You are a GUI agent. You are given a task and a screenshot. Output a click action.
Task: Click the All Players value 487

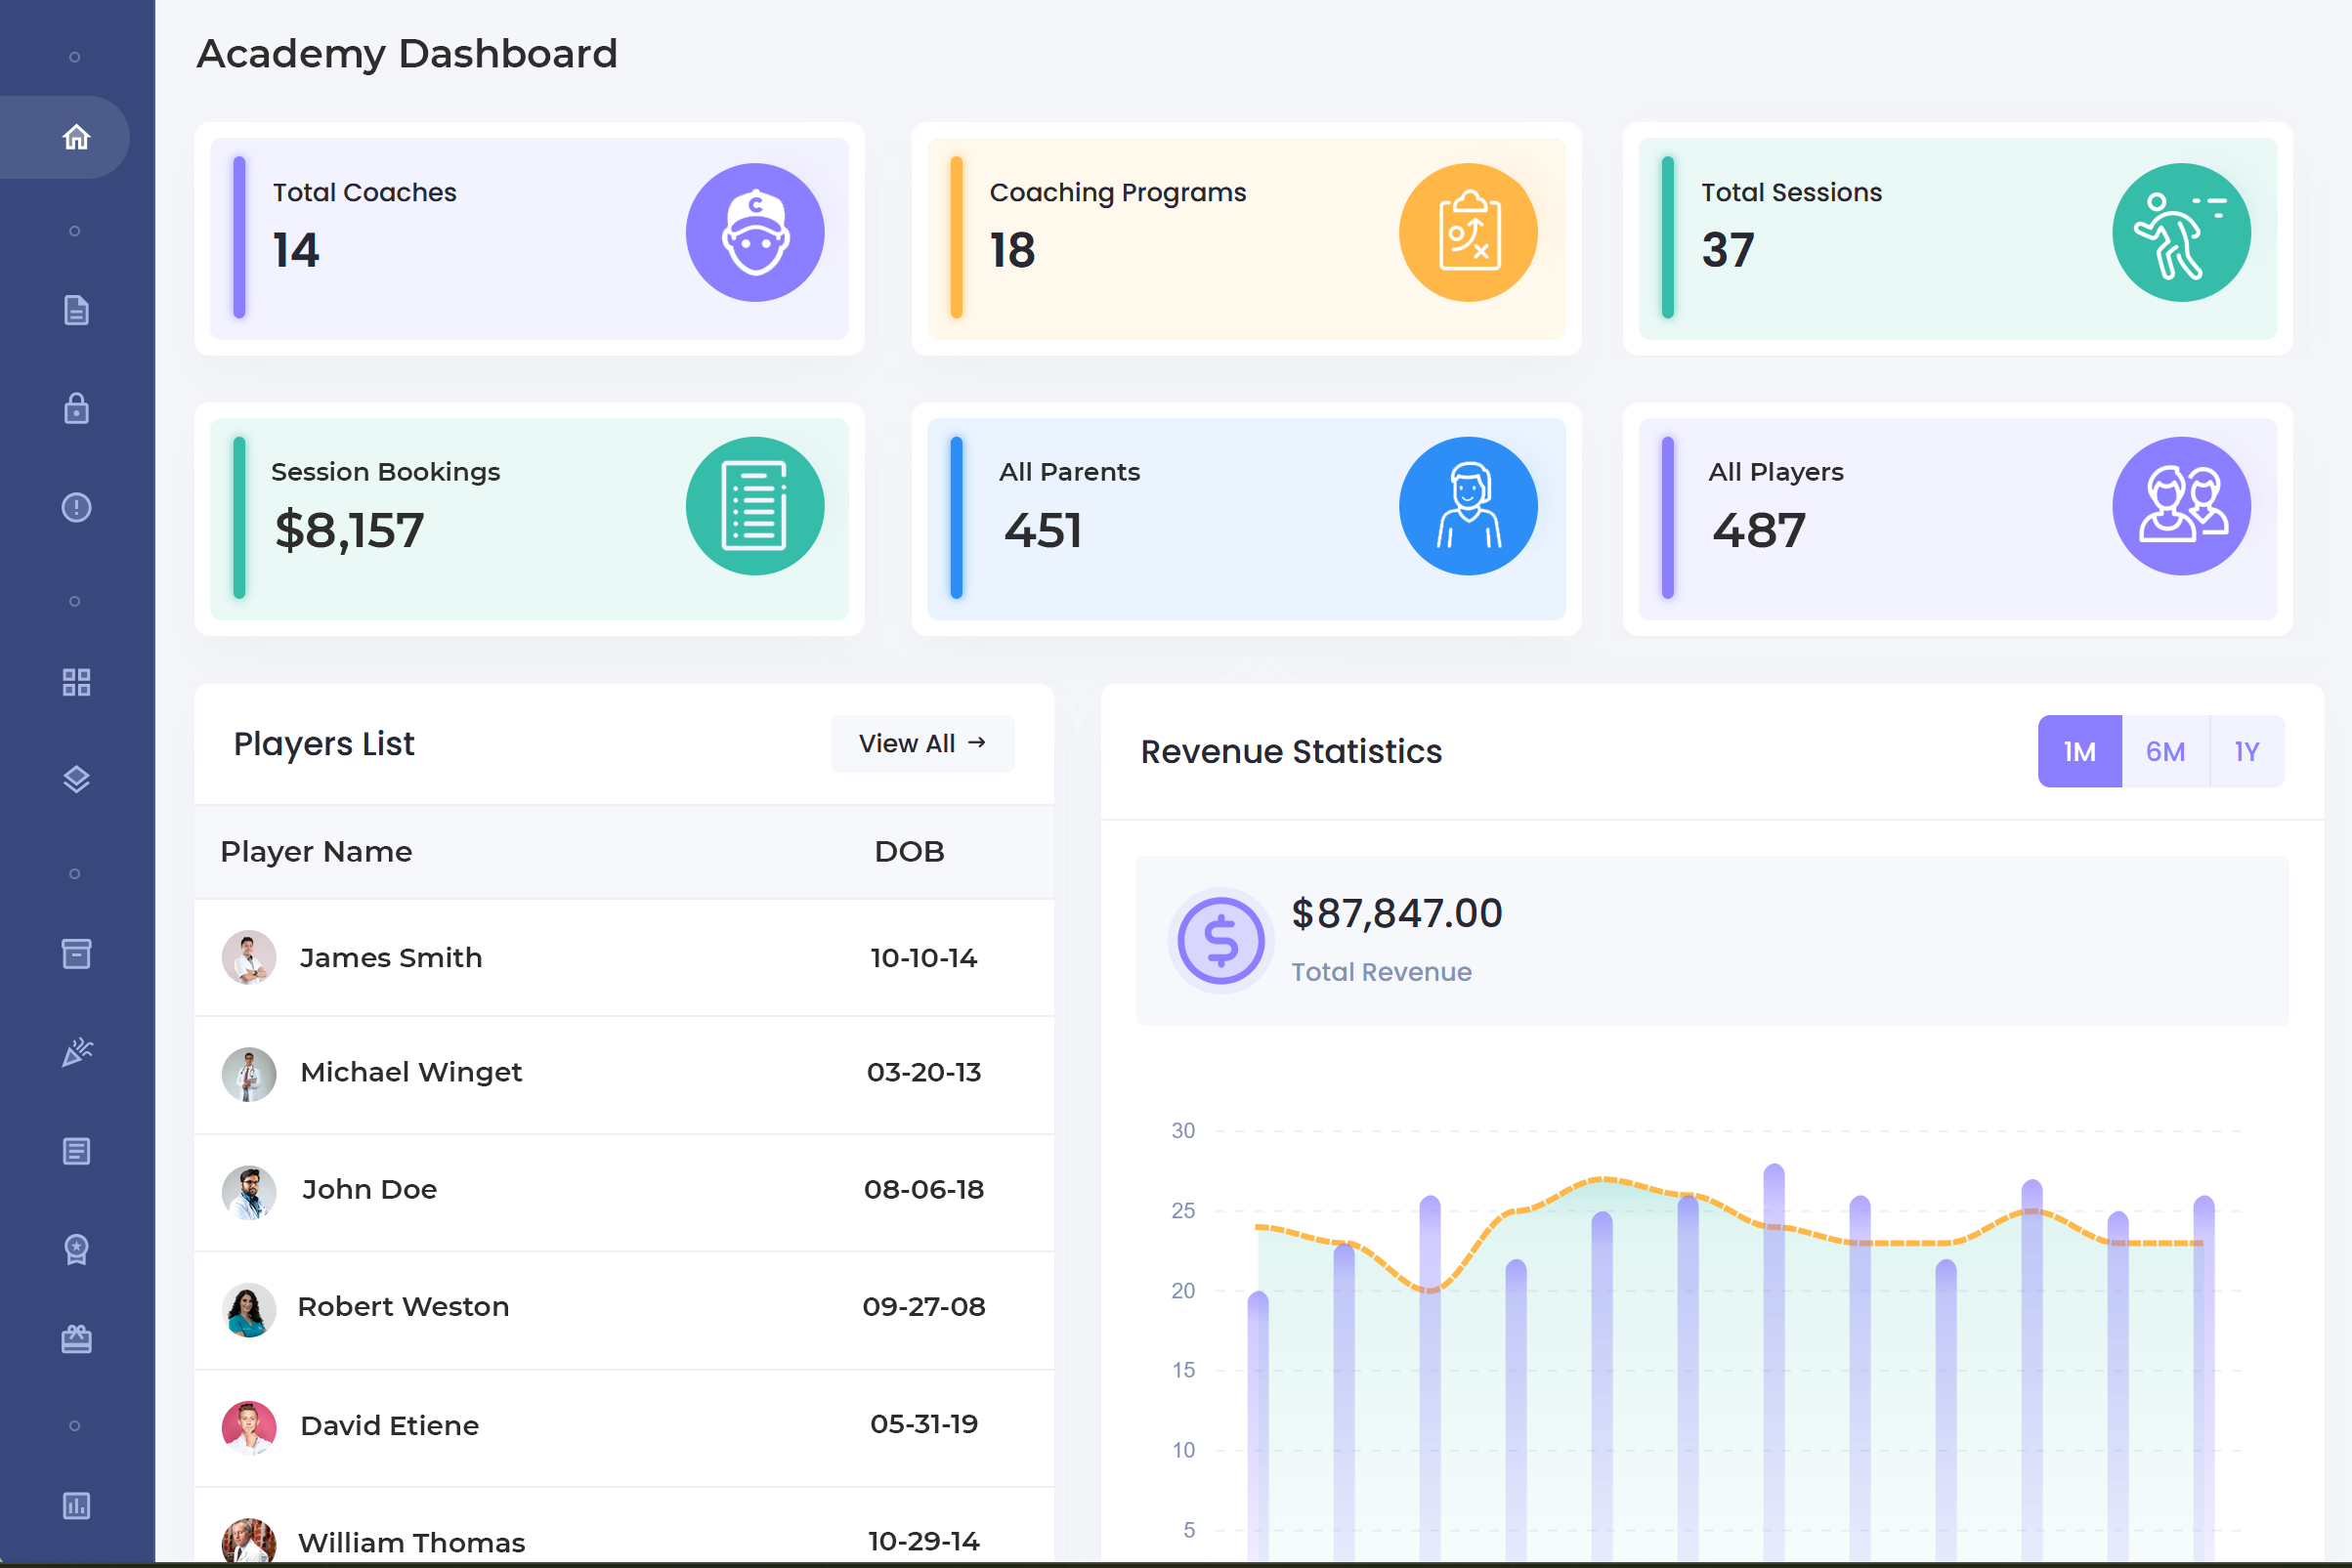[x=1758, y=529]
